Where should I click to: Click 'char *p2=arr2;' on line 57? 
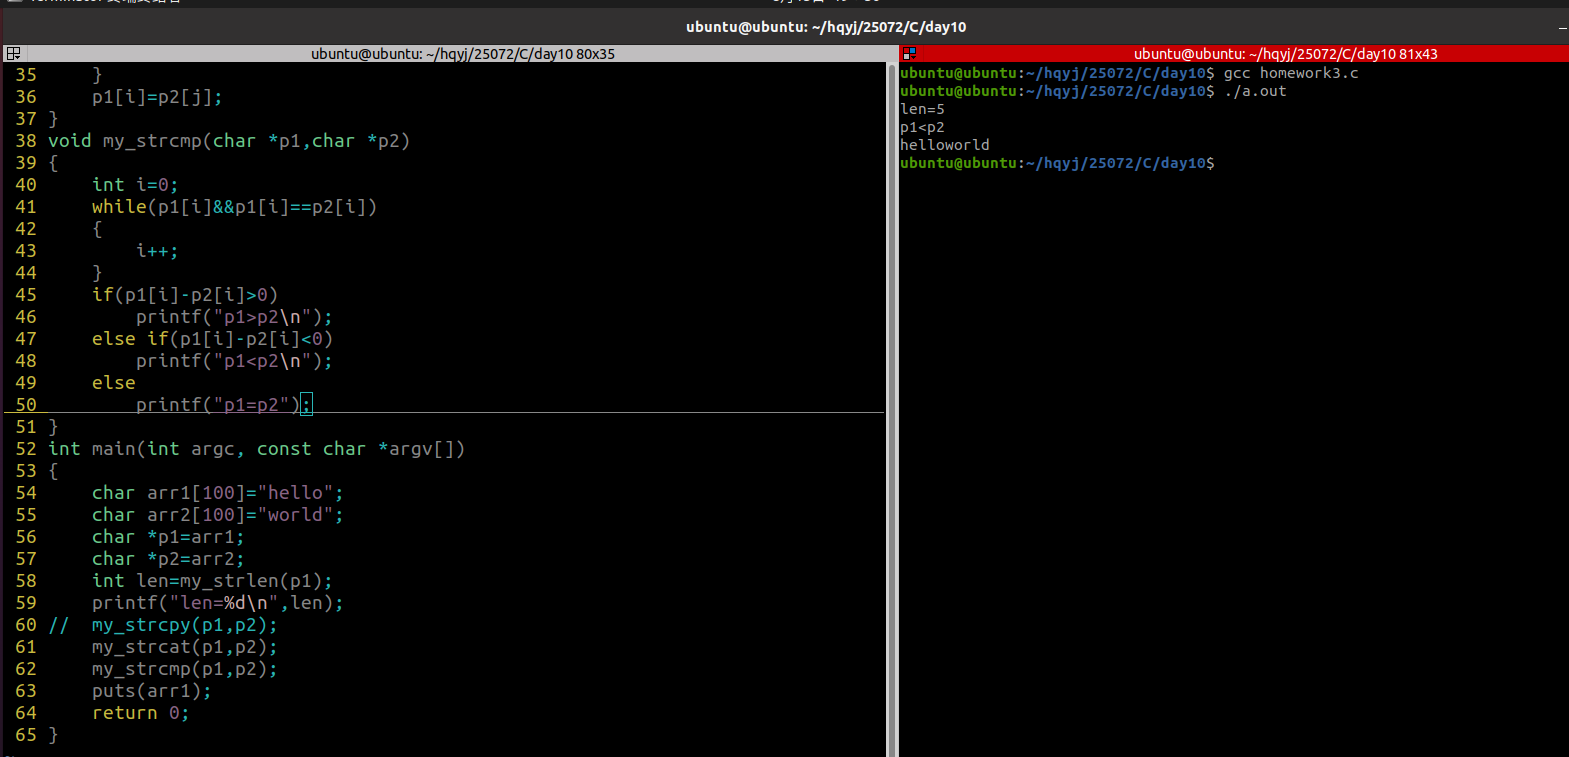(168, 559)
